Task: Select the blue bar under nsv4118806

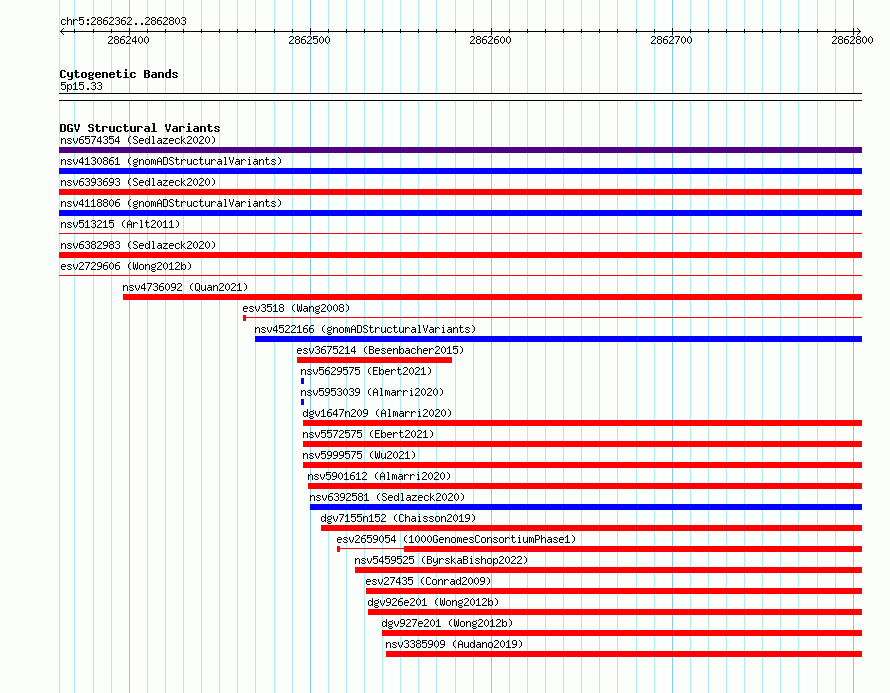Action: pyautogui.click(x=460, y=213)
